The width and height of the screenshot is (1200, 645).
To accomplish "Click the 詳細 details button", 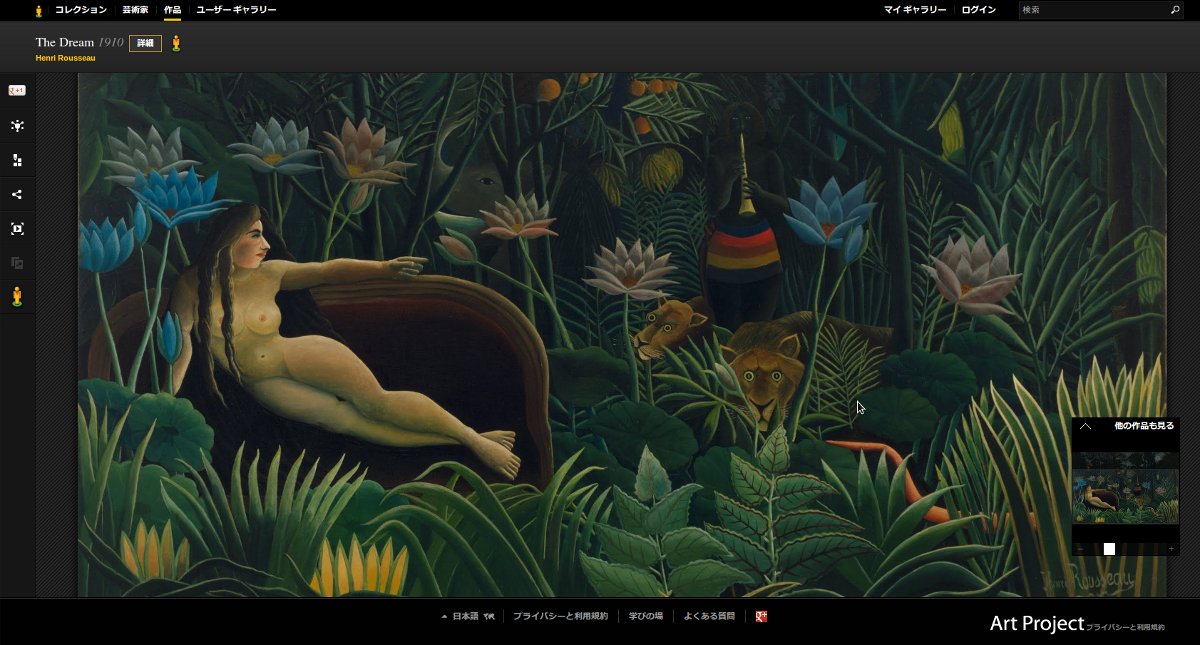I will 145,43.
